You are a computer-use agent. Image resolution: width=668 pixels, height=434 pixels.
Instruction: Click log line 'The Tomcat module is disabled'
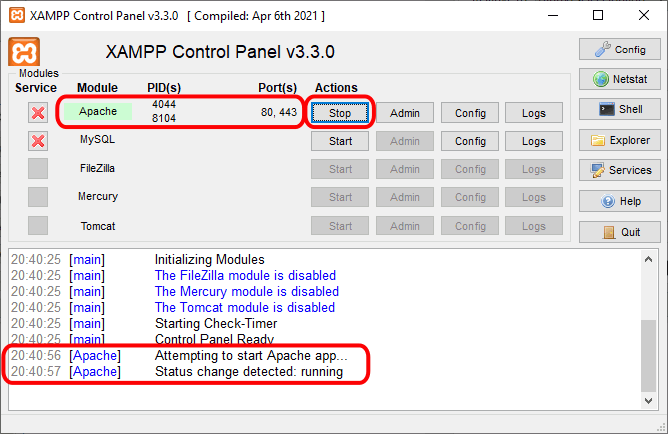coord(245,308)
